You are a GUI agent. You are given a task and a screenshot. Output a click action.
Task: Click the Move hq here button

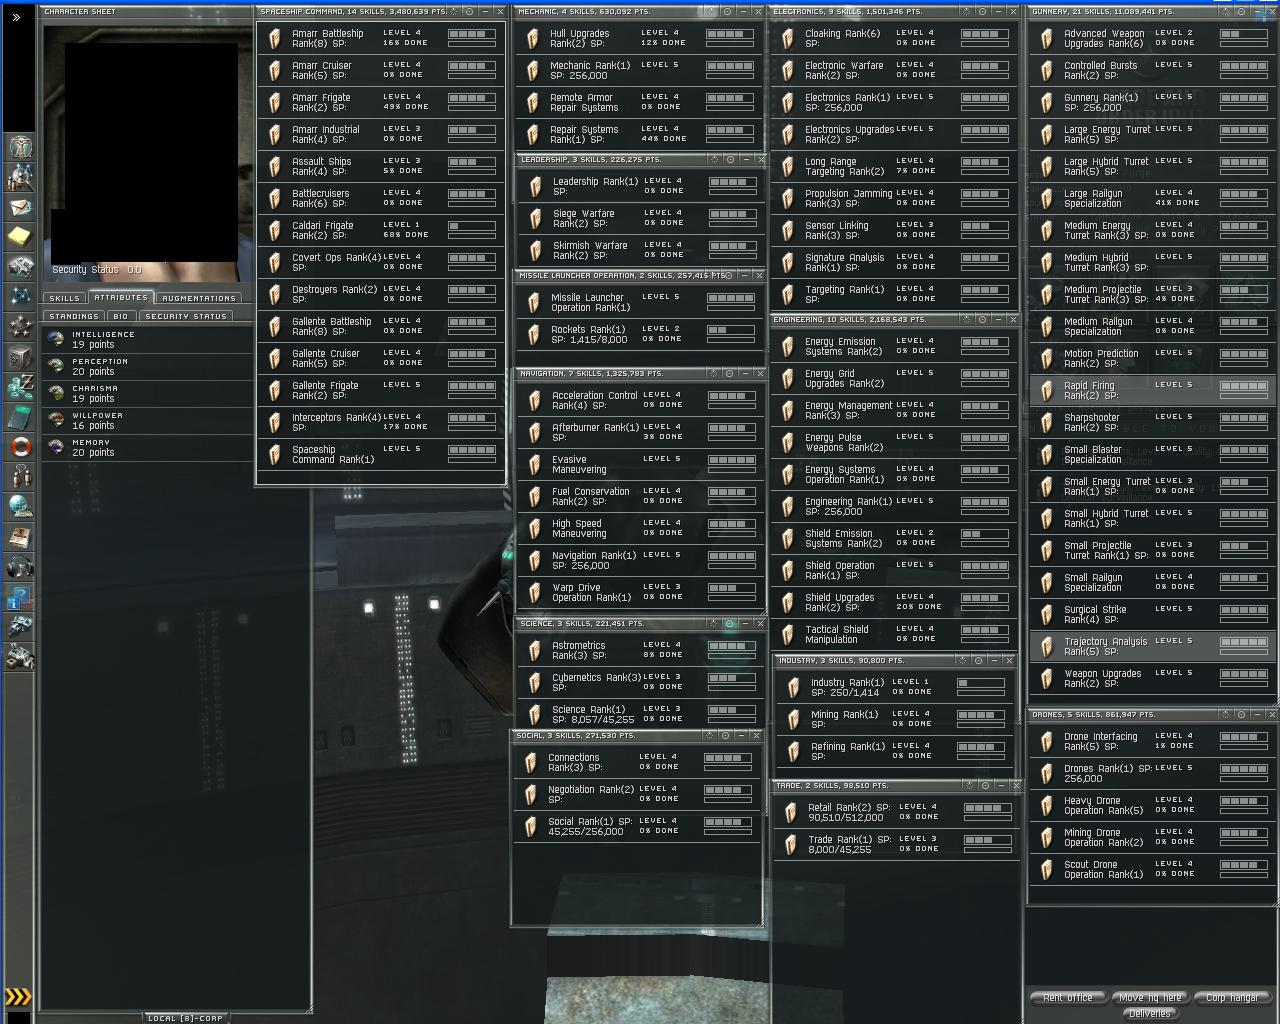click(1150, 997)
